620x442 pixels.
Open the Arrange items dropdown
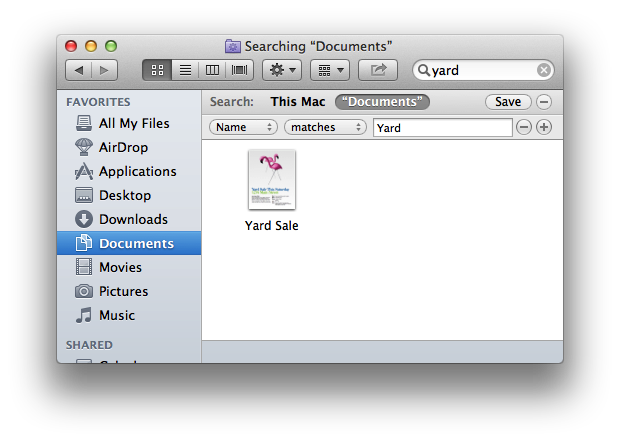(329, 70)
